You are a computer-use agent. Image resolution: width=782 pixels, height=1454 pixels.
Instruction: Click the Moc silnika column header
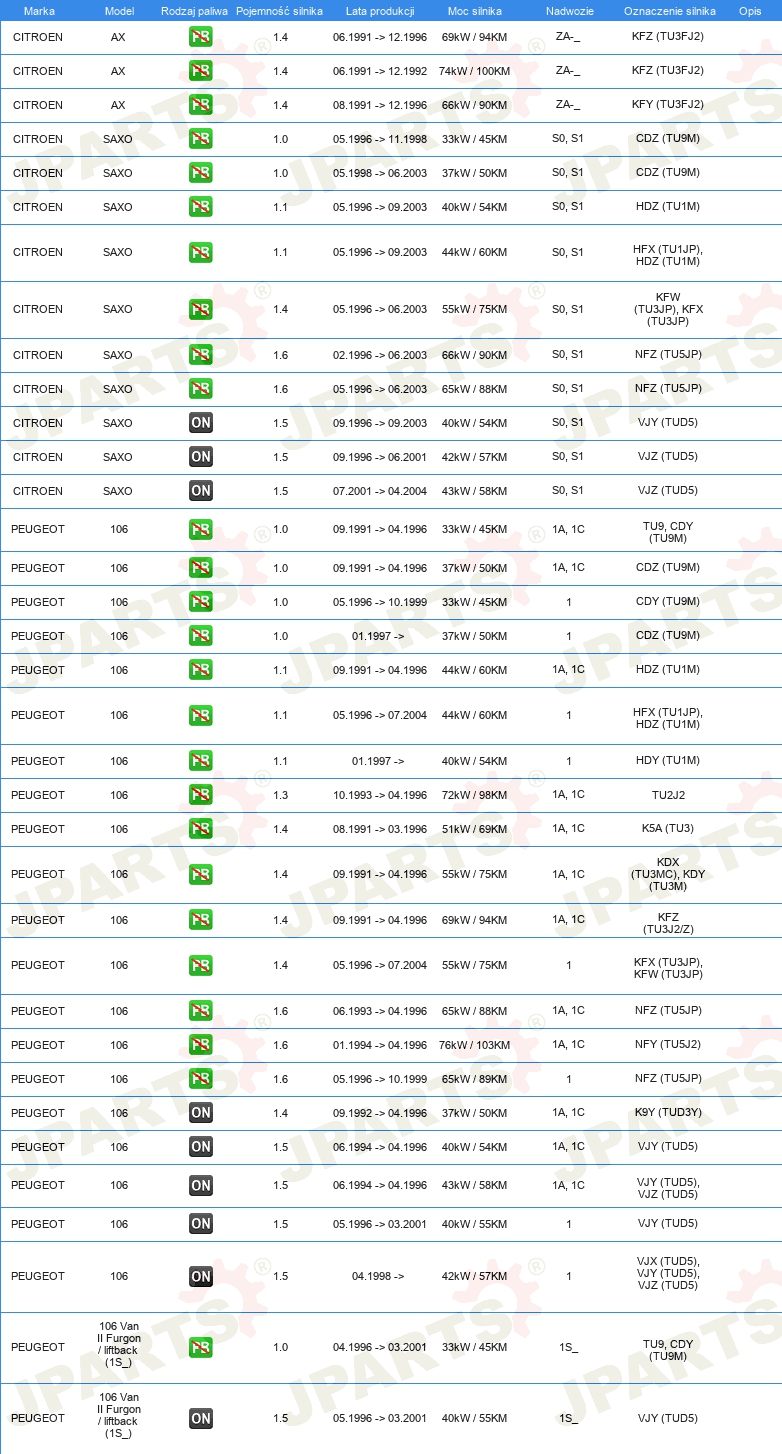(475, 11)
